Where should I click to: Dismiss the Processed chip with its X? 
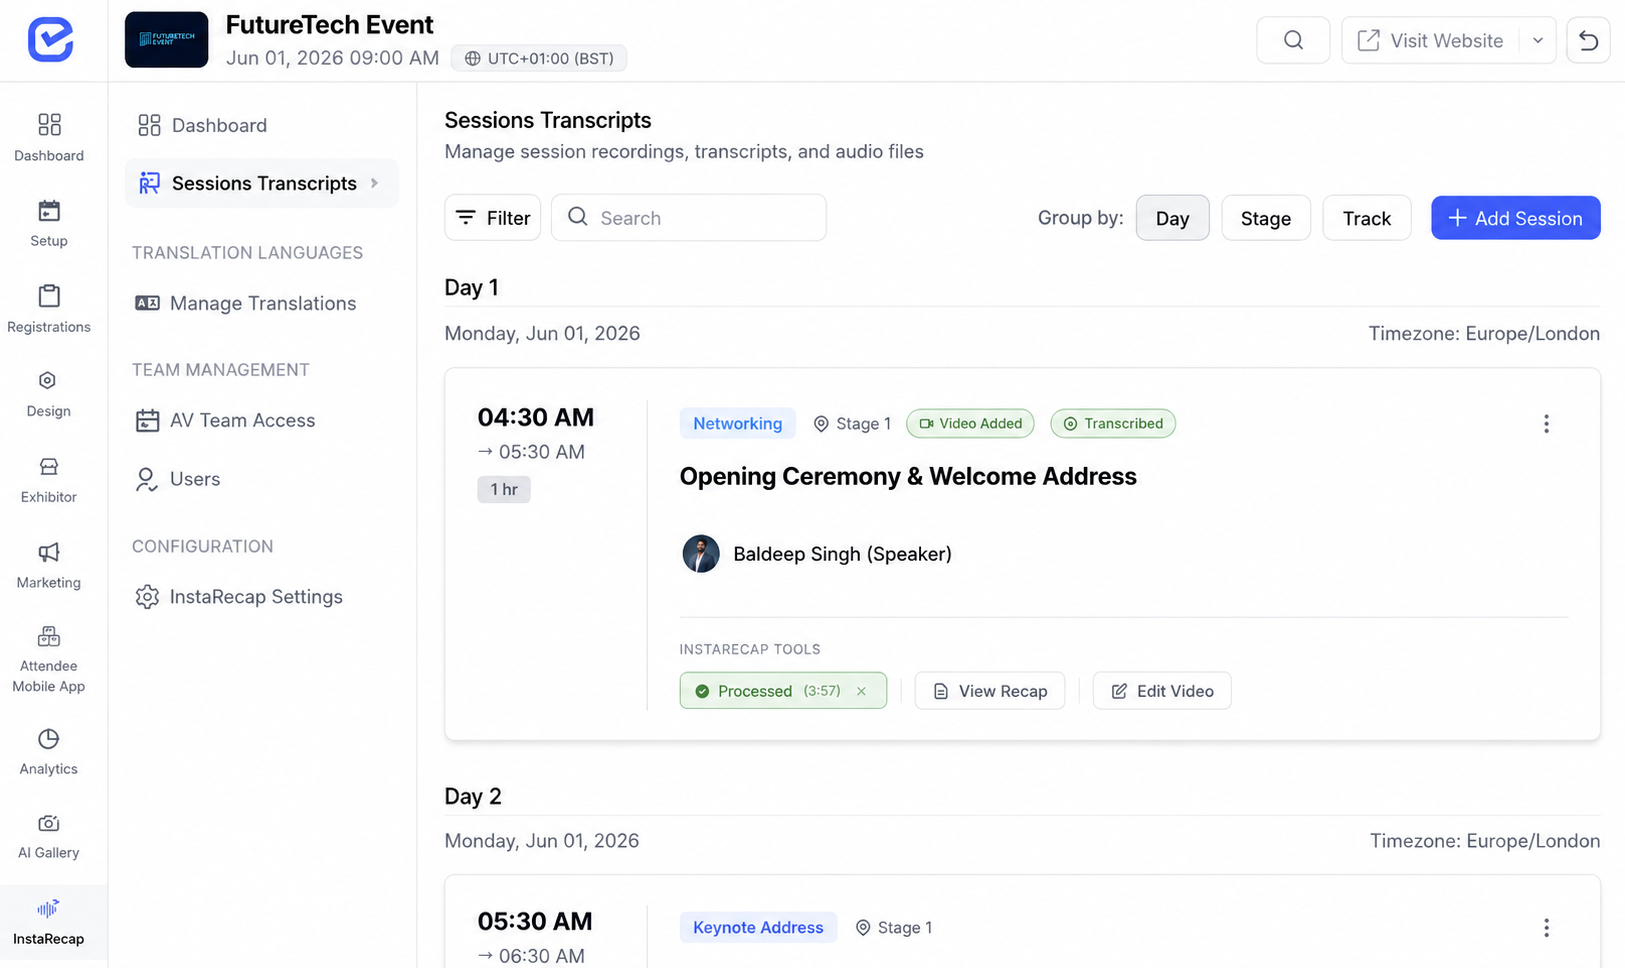[861, 691]
